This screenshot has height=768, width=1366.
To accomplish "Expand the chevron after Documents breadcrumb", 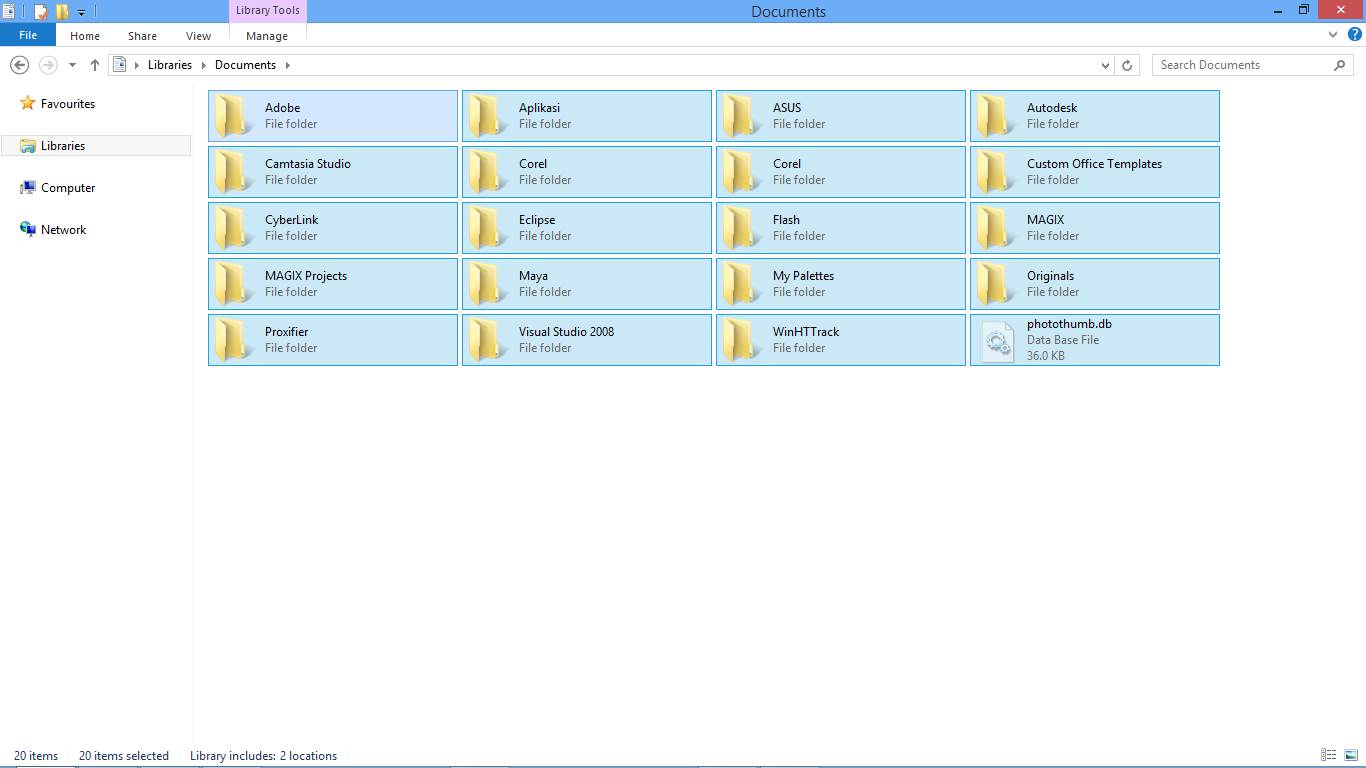I will click(288, 65).
